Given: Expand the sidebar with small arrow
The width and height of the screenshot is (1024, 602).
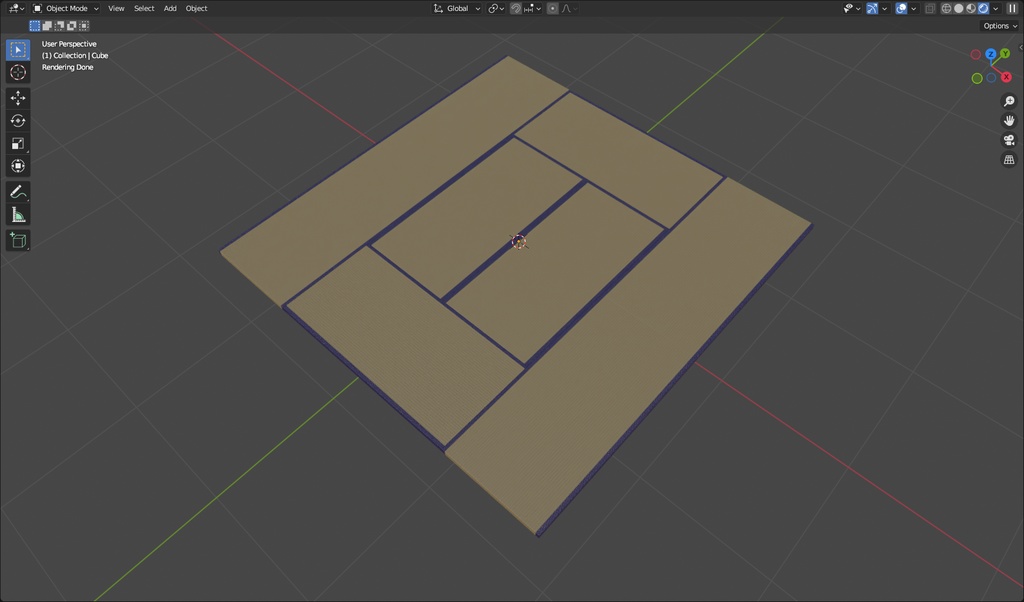Looking at the screenshot, I should click(1021, 47).
